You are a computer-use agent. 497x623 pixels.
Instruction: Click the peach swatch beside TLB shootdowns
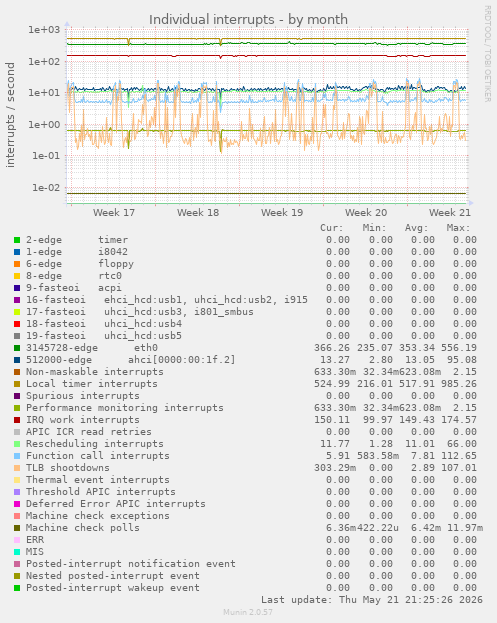17,468
